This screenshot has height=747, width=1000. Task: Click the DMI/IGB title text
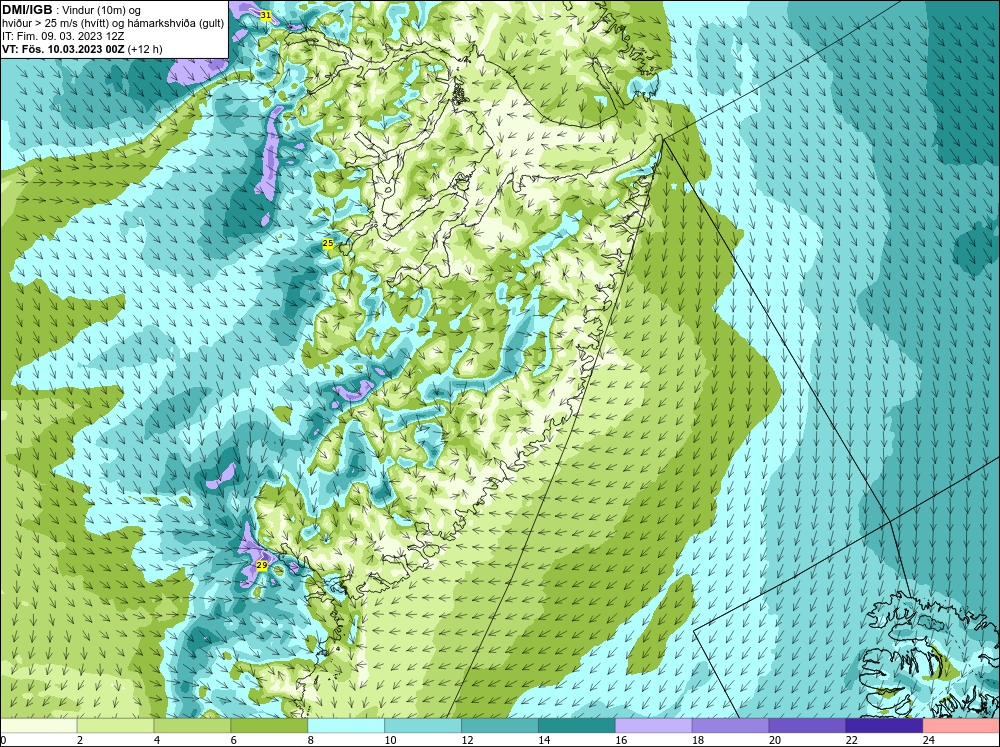[27, 10]
